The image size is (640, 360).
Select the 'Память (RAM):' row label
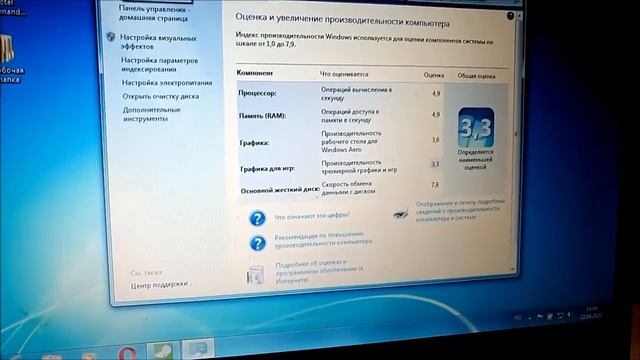click(262, 116)
